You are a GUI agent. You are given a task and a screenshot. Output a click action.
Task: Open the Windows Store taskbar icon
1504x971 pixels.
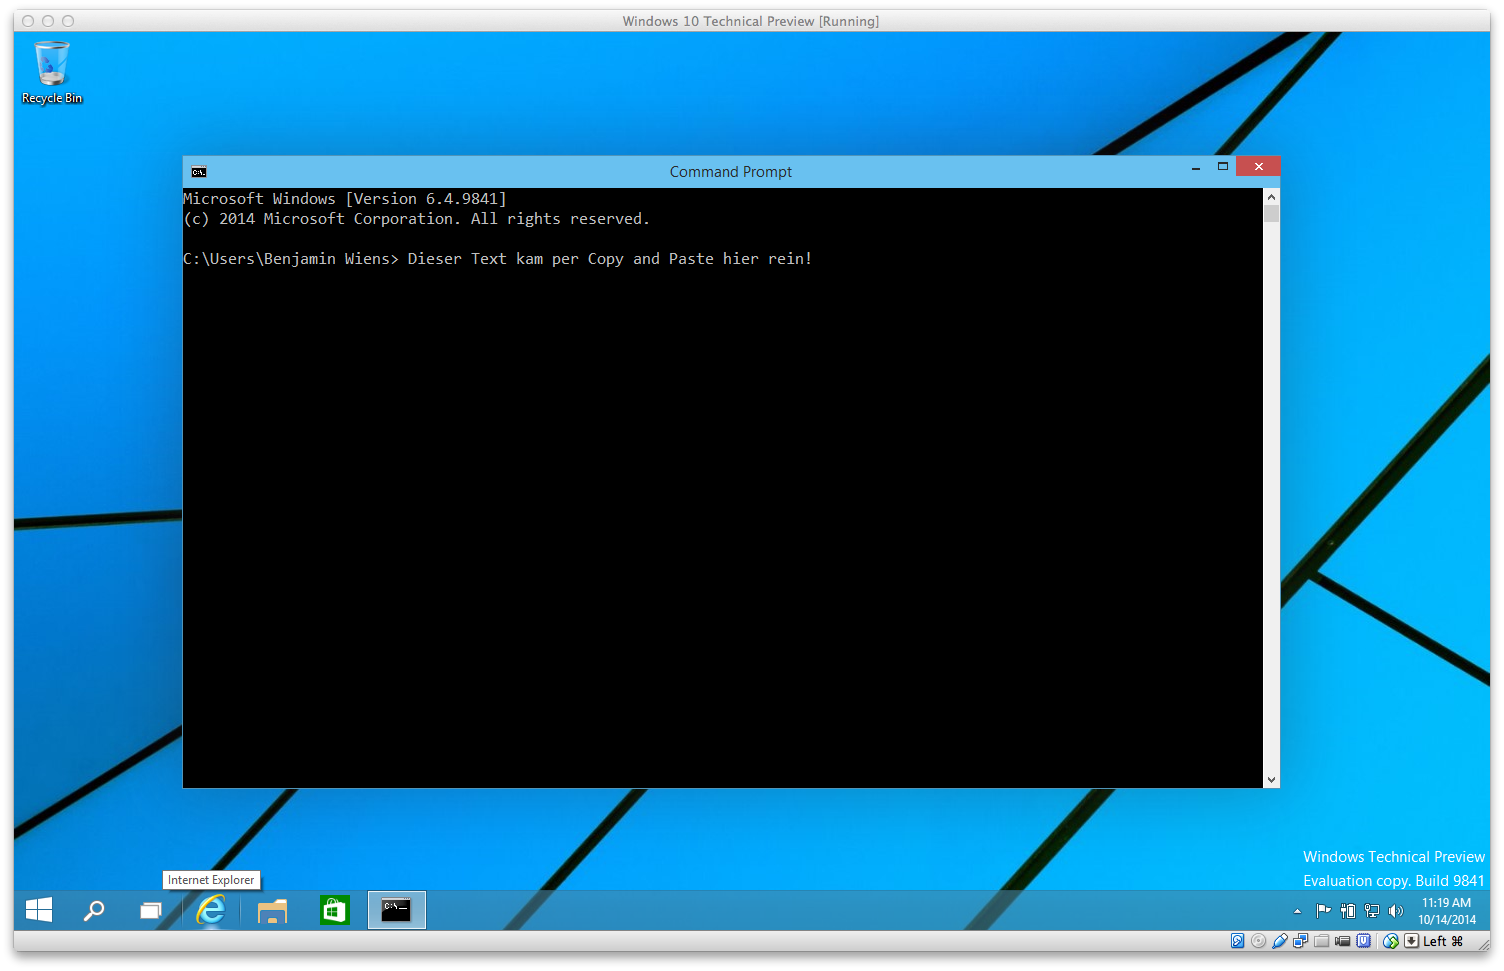point(334,910)
